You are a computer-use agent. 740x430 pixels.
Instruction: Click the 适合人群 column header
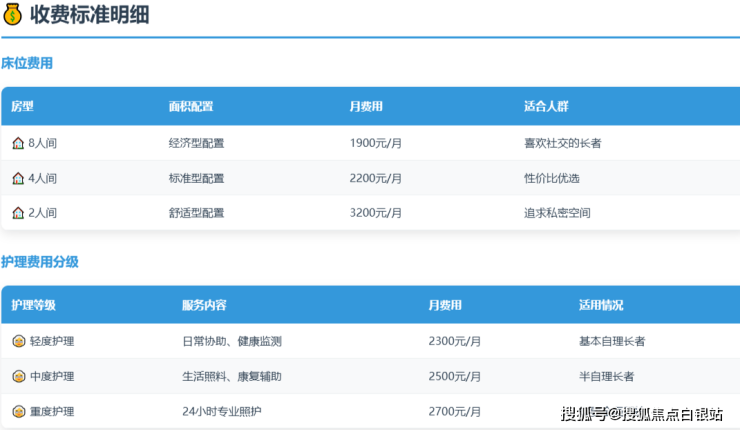(x=546, y=106)
